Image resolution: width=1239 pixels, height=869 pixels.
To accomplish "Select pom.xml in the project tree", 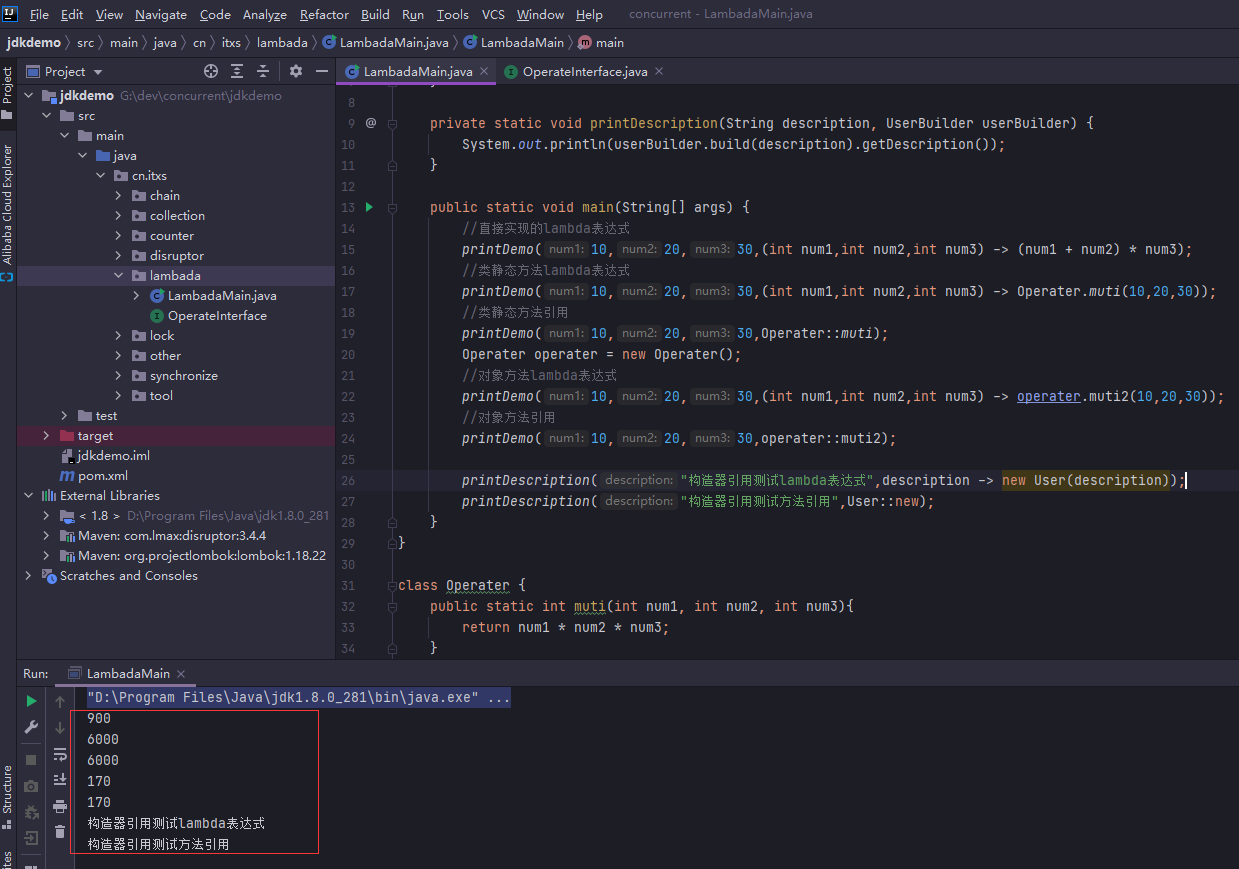I will point(103,475).
